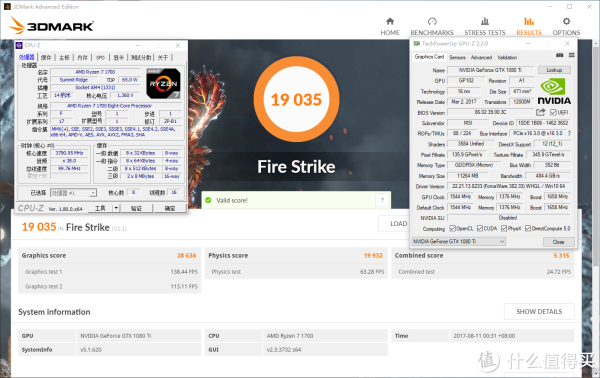The image size is (600, 378).
Task: Toggle the OpenCL checkbox
Action: (x=452, y=228)
